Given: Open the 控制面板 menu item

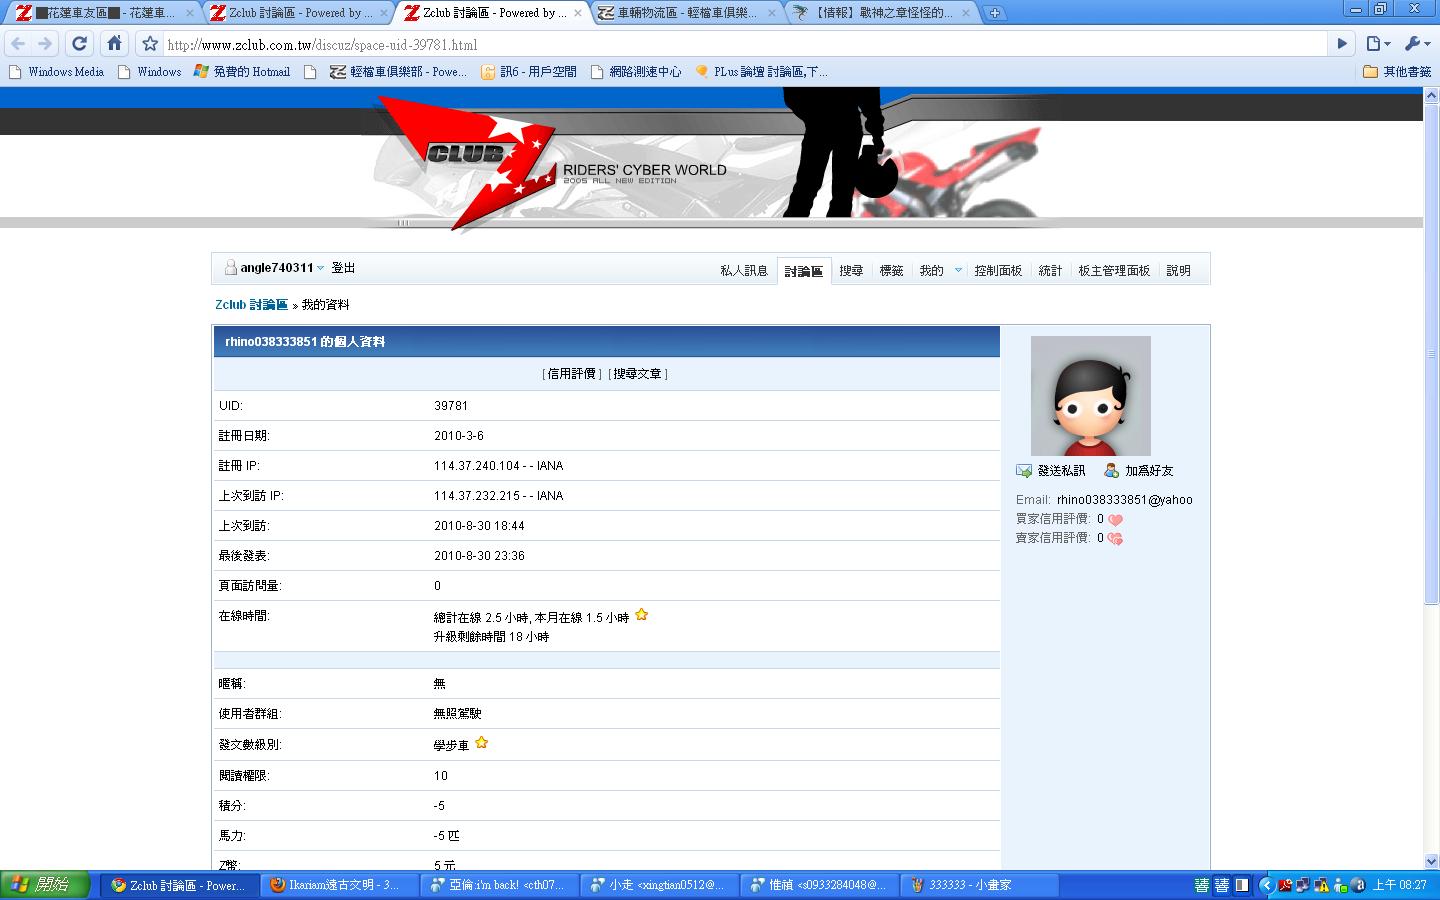Looking at the screenshot, I should [x=998, y=271].
